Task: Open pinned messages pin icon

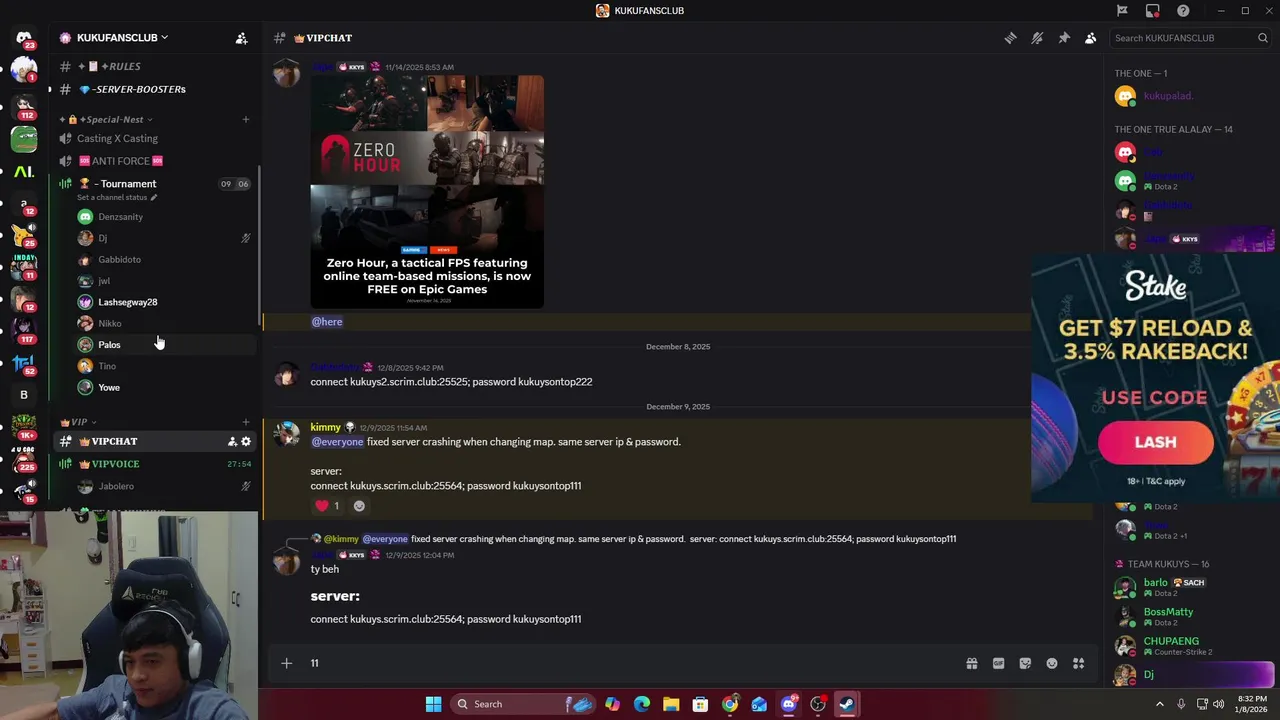Action: [1064, 38]
